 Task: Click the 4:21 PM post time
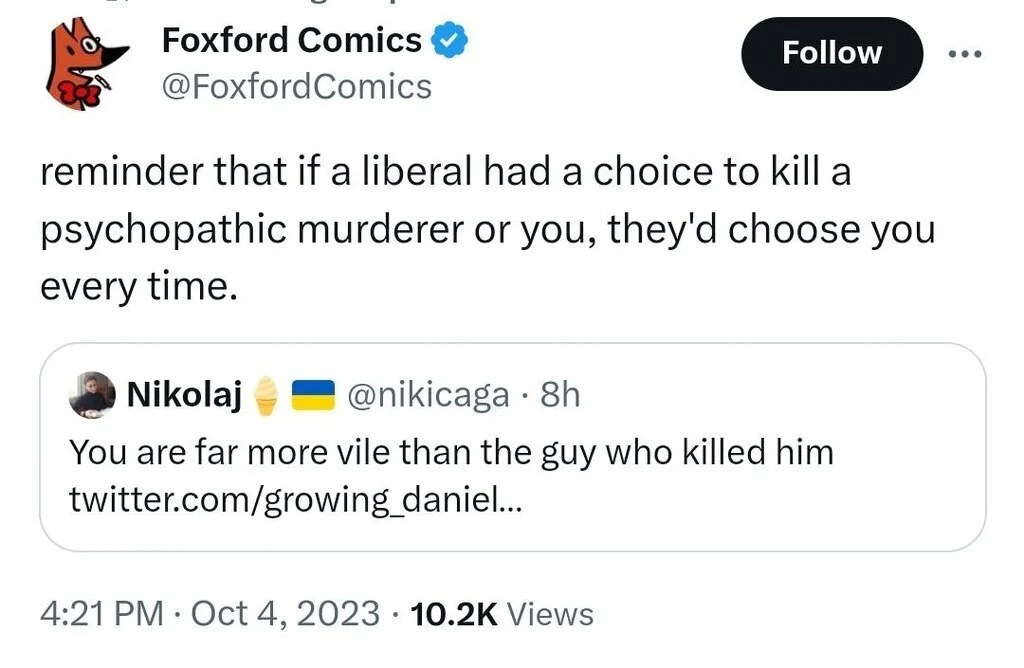point(101,613)
